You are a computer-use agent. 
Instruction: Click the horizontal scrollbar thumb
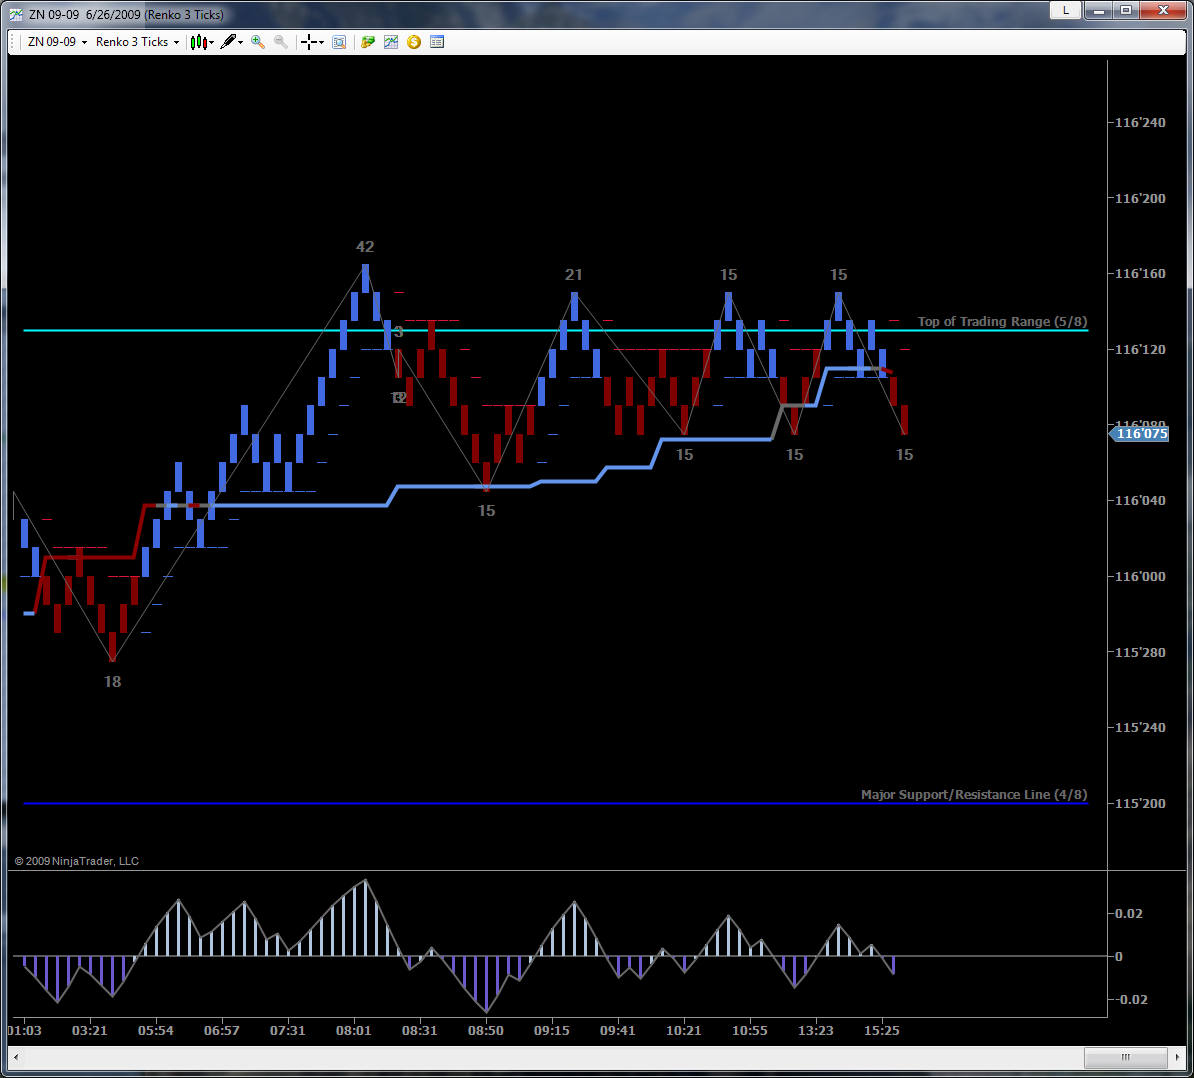tap(1125, 1057)
